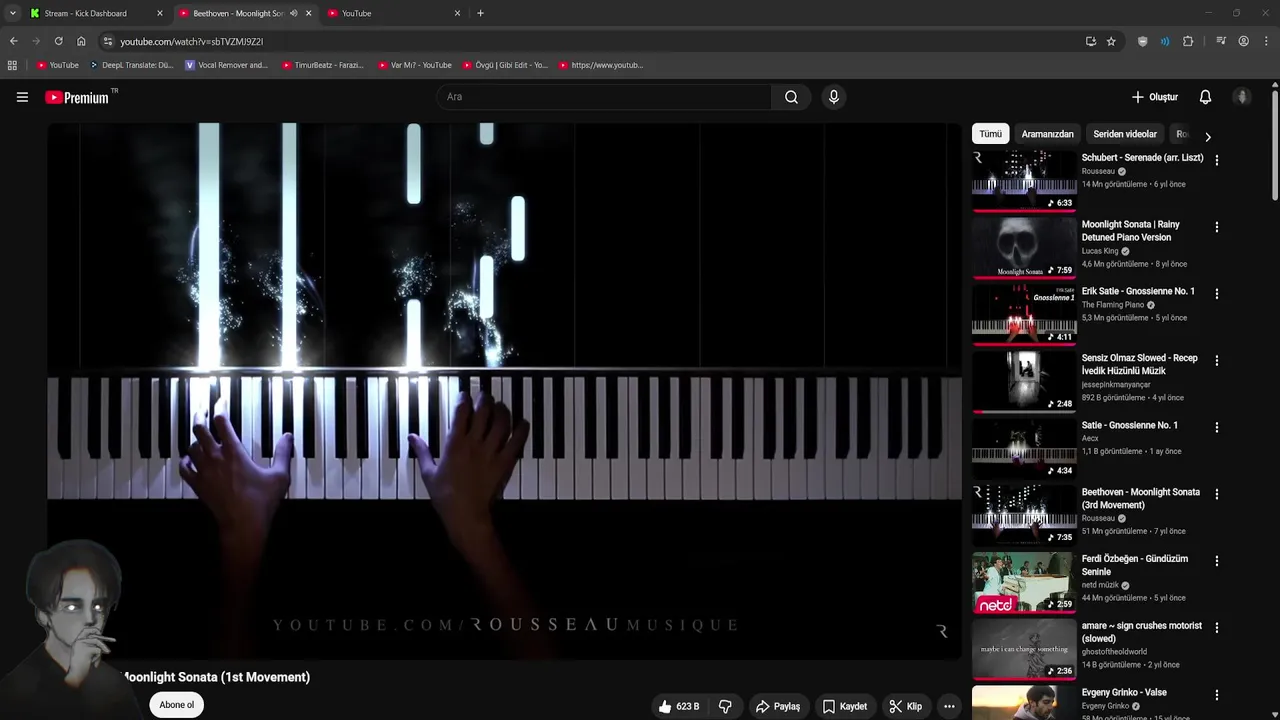Save the video with Kaydet
Screen dimensions: 1280x720
tap(845, 706)
